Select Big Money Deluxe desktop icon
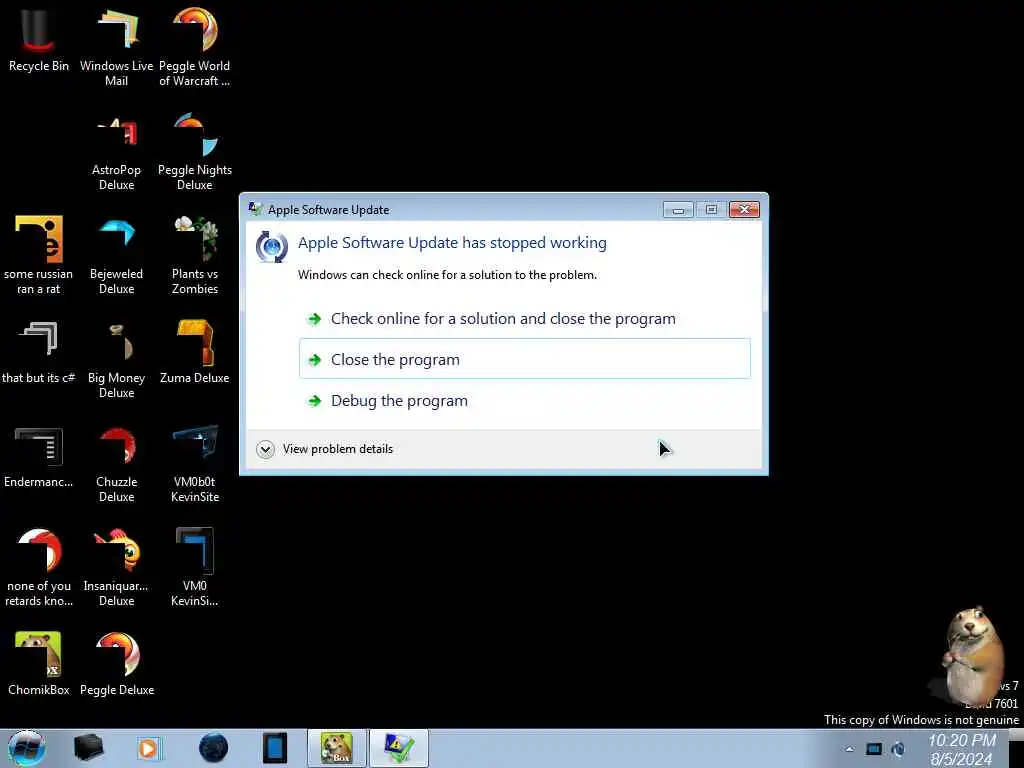This screenshot has height=768, width=1024. [116, 359]
